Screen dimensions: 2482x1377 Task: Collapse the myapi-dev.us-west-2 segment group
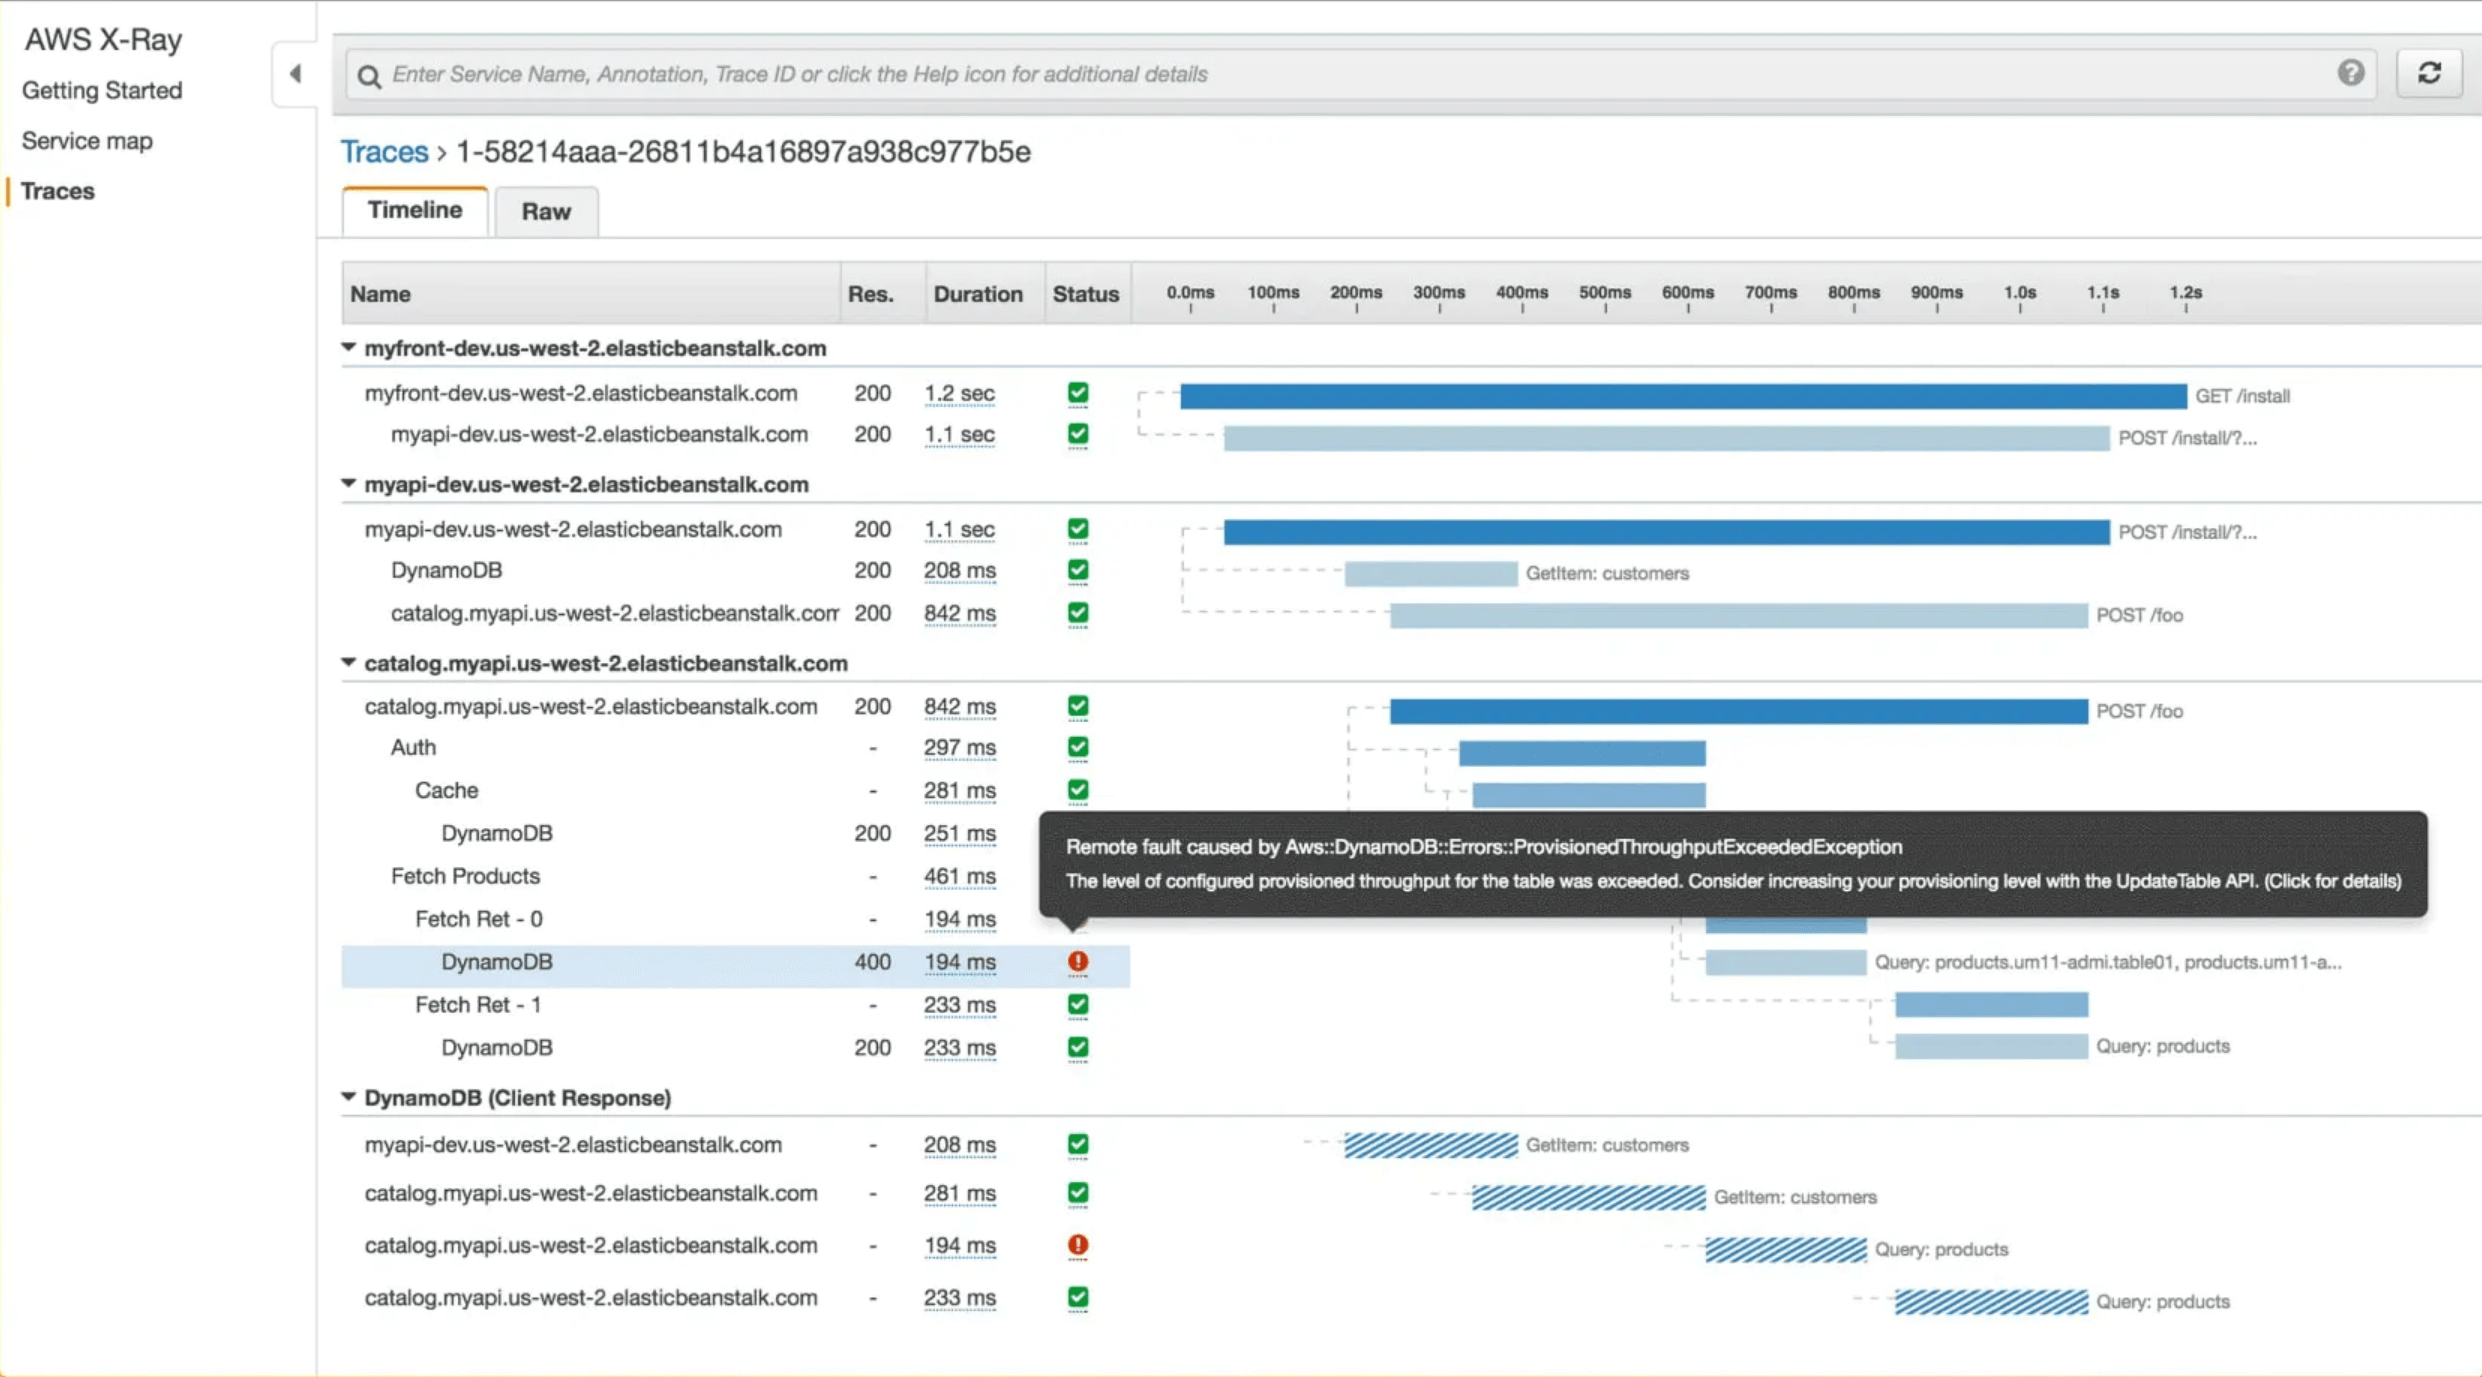coord(348,484)
